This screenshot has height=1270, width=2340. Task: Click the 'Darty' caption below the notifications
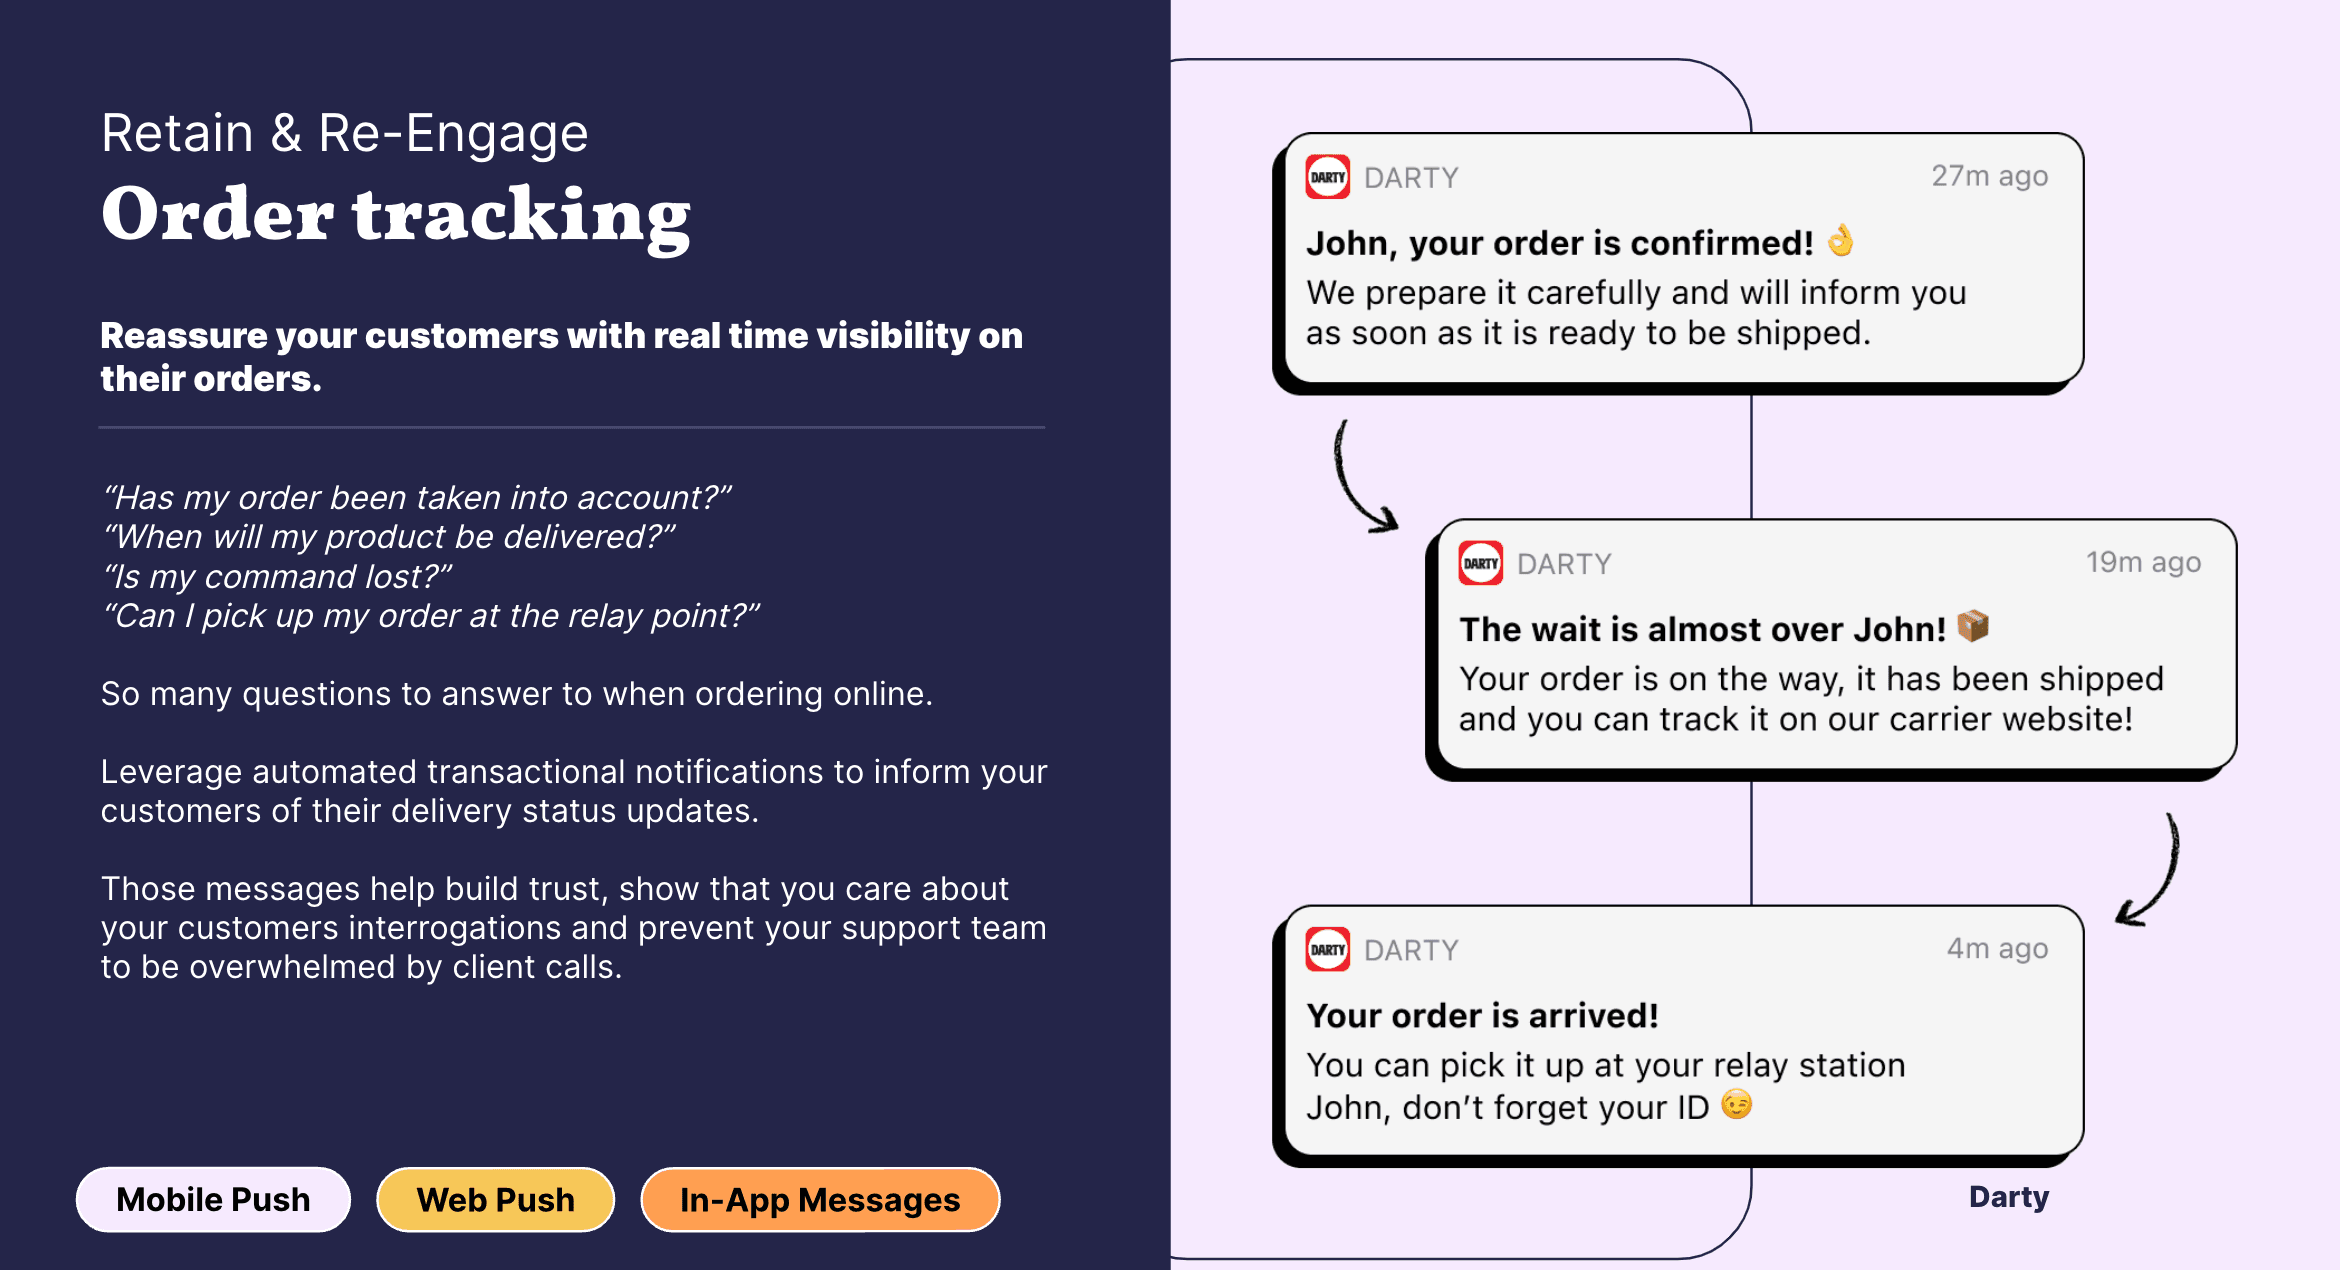(x=2009, y=1197)
